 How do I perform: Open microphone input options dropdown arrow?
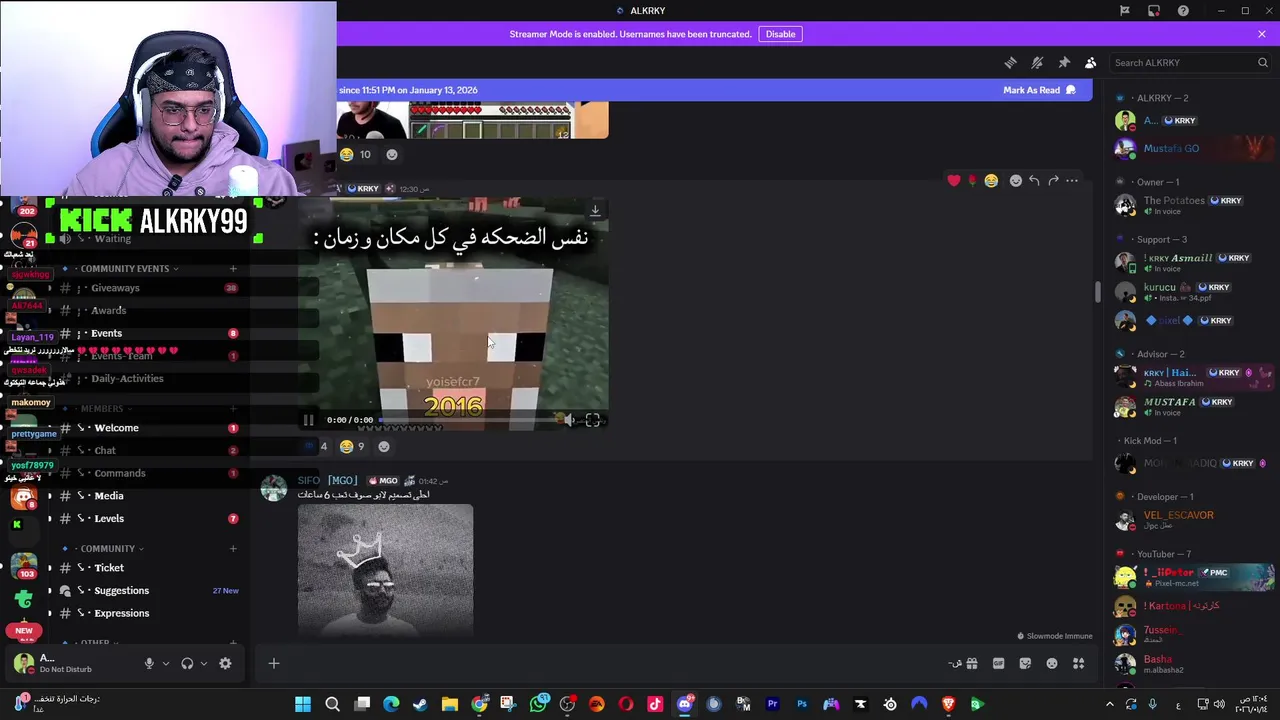point(166,663)
